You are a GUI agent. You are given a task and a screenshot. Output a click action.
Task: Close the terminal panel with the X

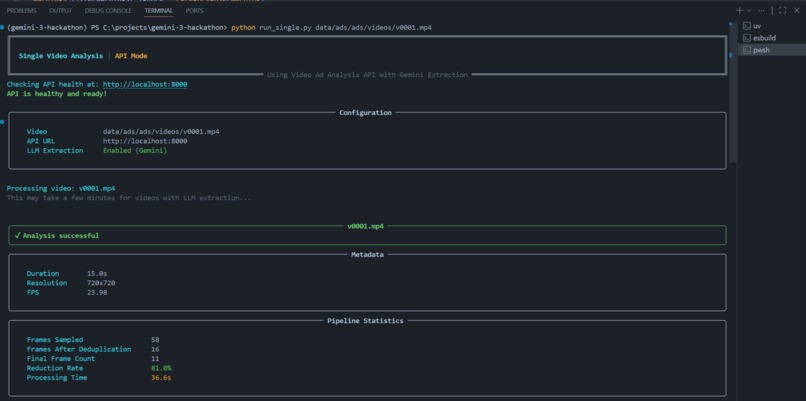pos(797,10)
